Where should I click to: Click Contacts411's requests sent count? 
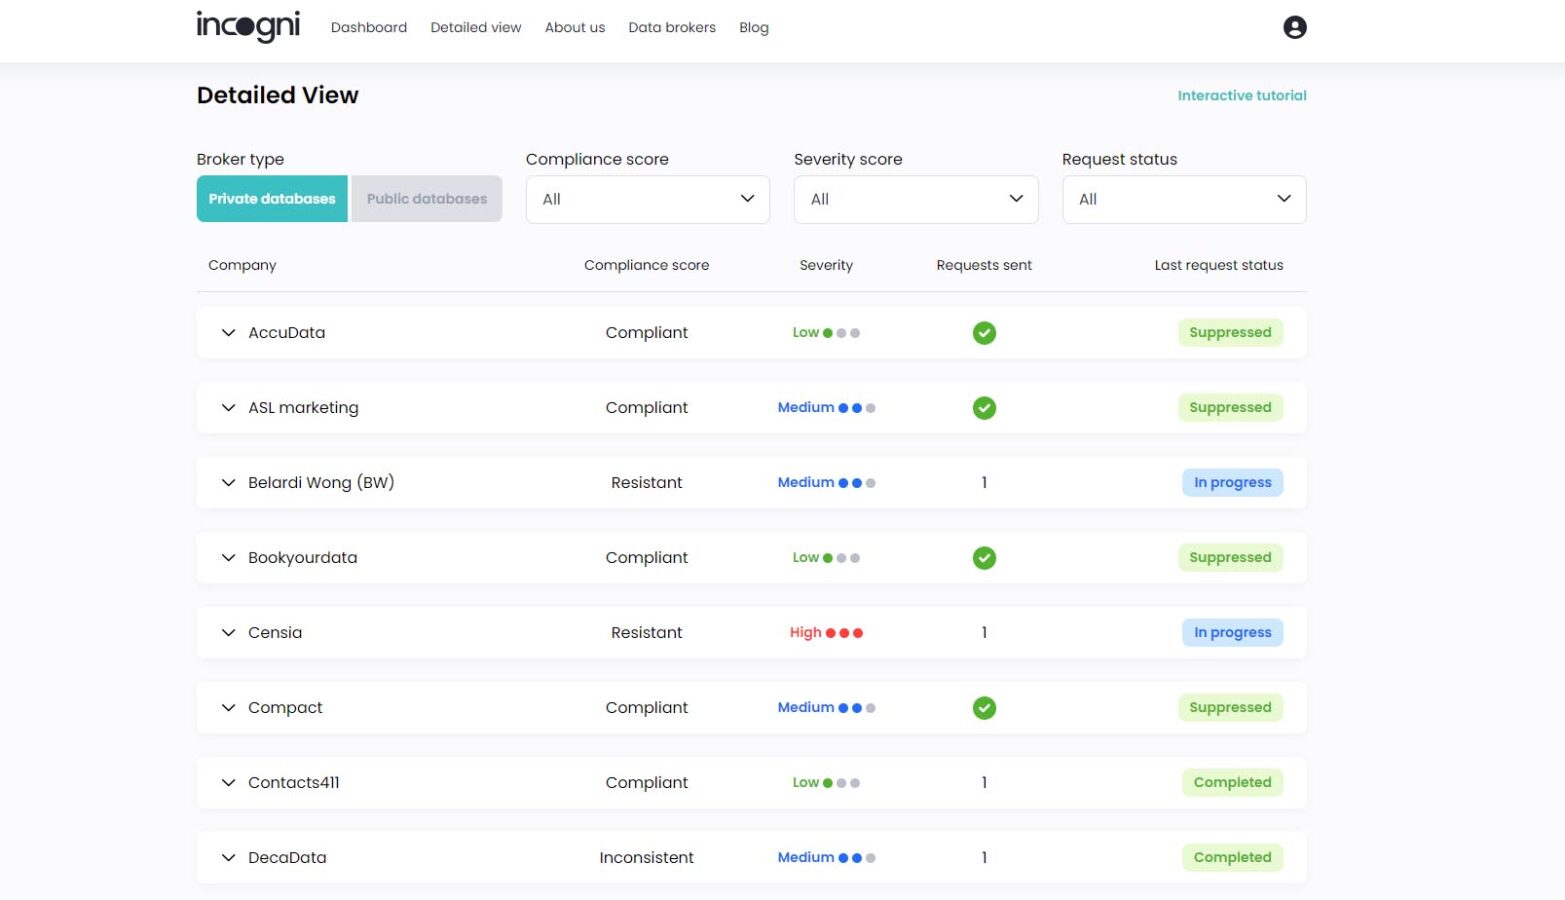[984, 783]
